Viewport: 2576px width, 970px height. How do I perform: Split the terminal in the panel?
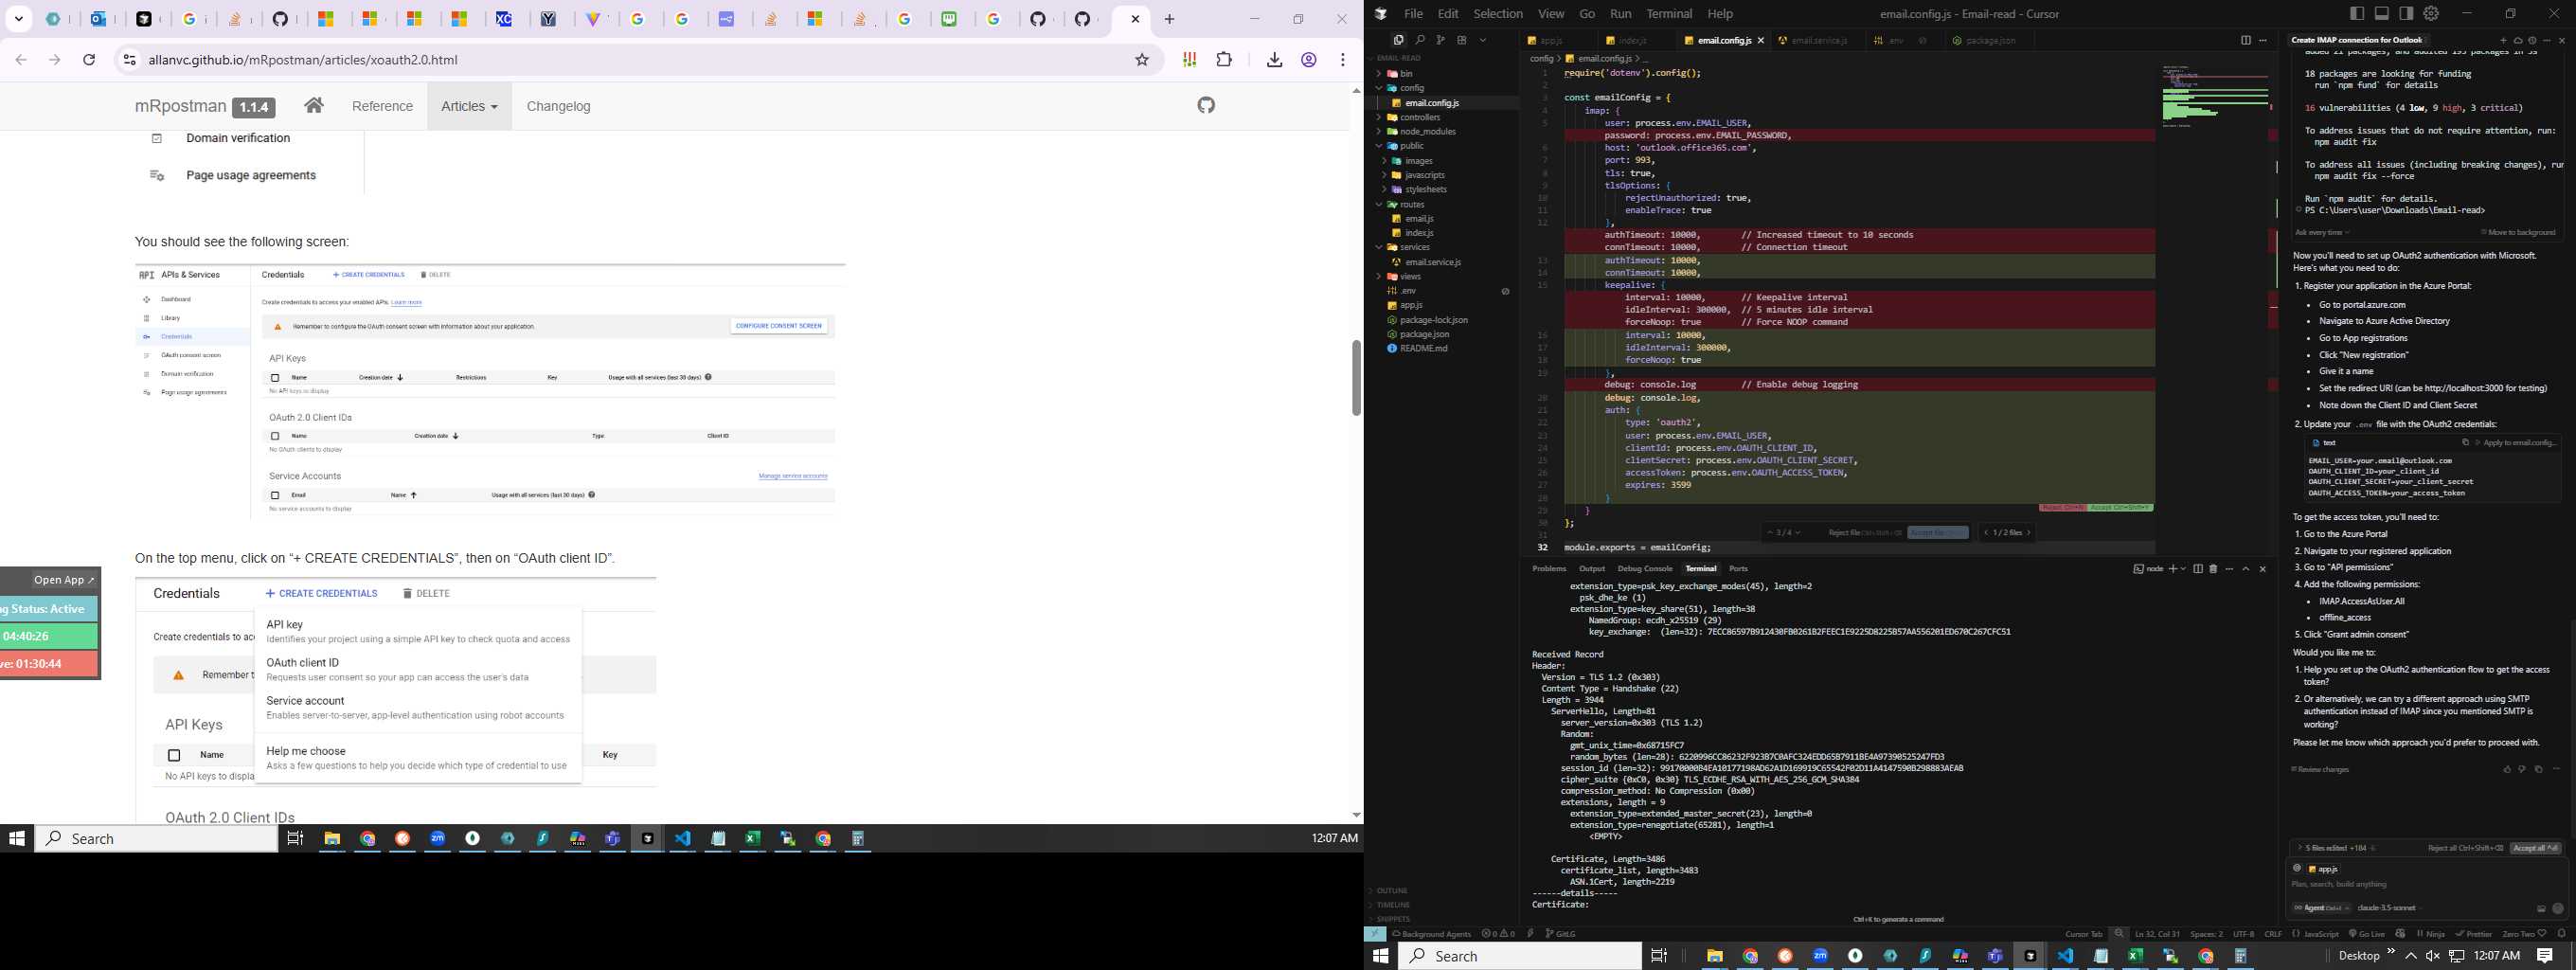click(2198, 569)
